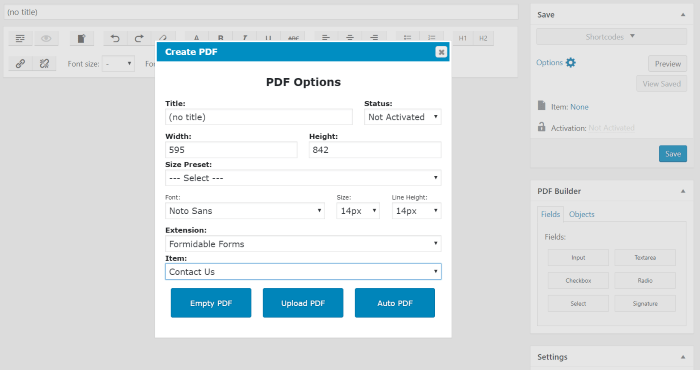Toggle the eye preview icon in toolbar
This screenshot has width=700, height=370.
[46, 38]
